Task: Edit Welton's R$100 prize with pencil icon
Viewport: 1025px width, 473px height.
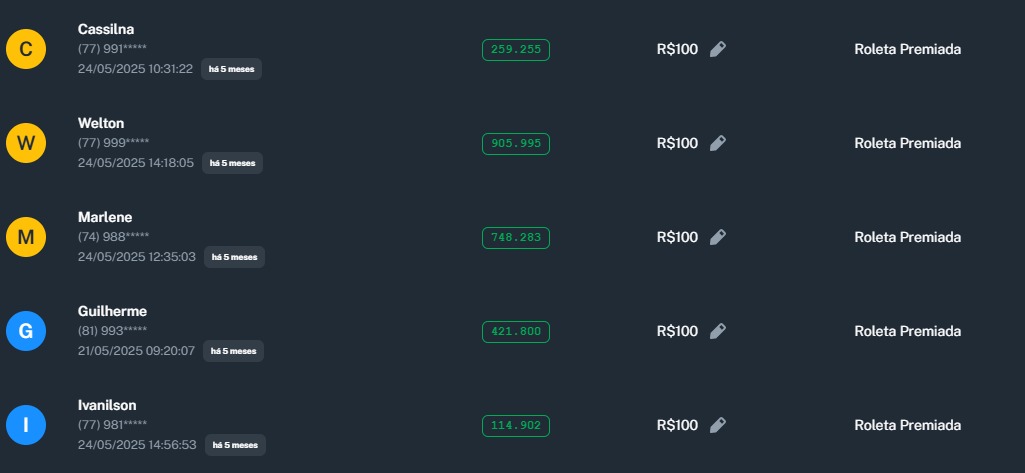Action: coord(718,143)
